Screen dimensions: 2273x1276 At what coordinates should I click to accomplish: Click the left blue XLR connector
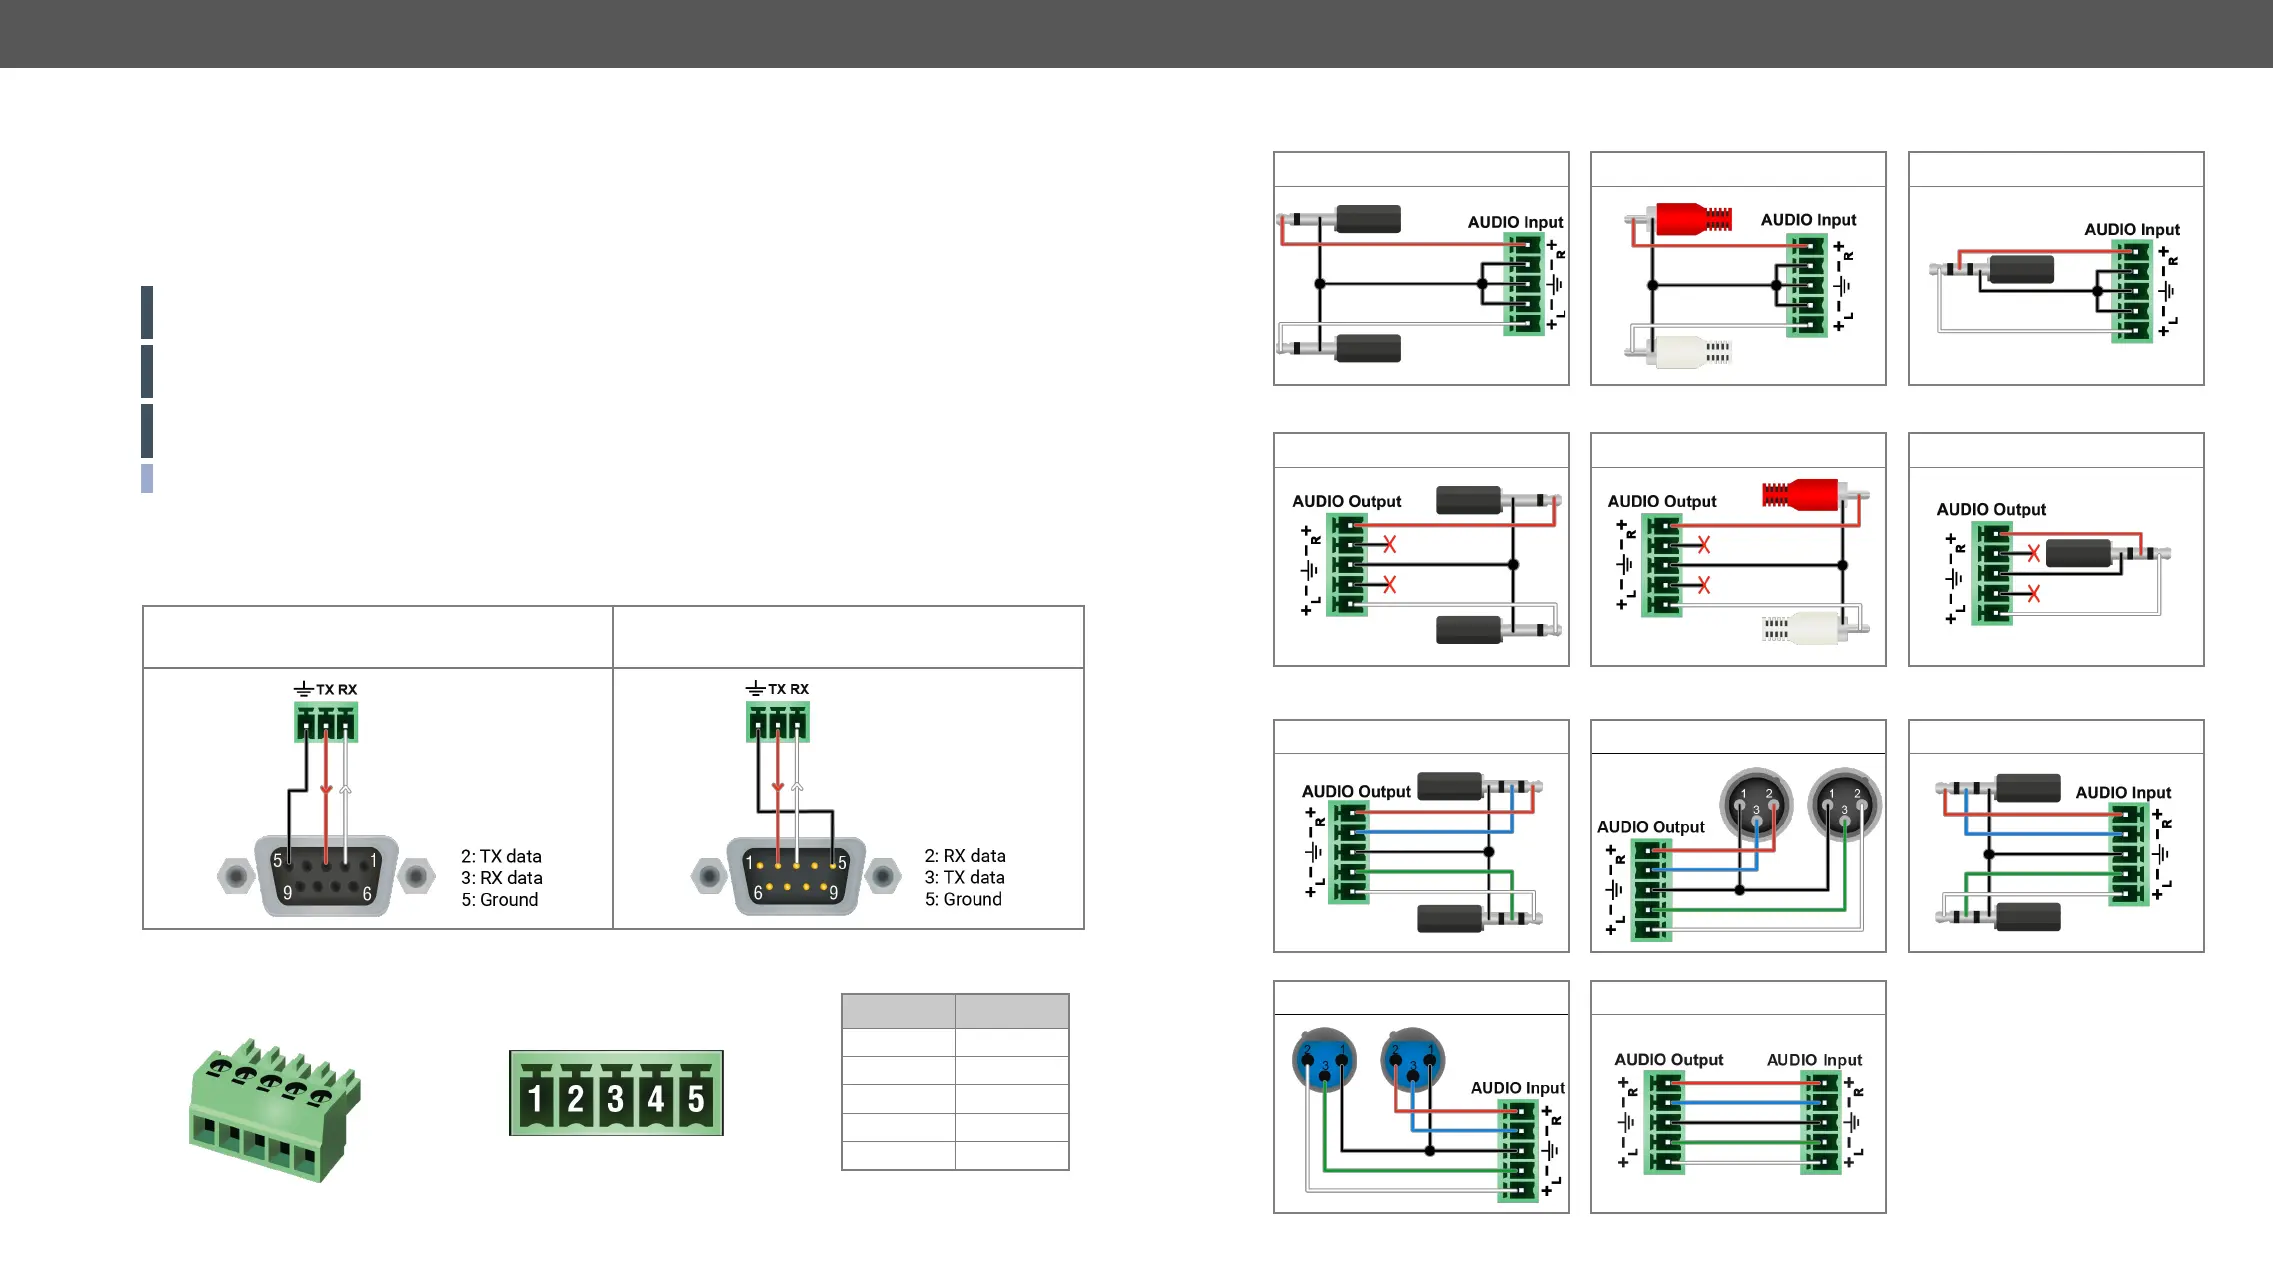(x=1324, y=1060)
